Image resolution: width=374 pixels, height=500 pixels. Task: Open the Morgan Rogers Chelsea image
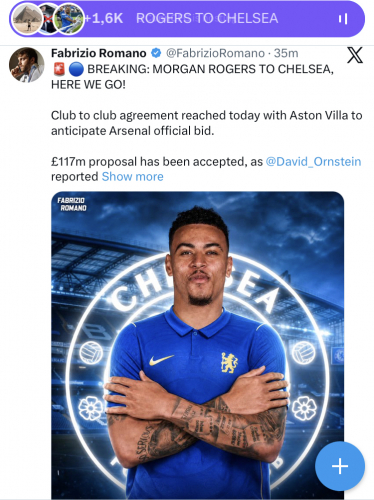(198, 345)
